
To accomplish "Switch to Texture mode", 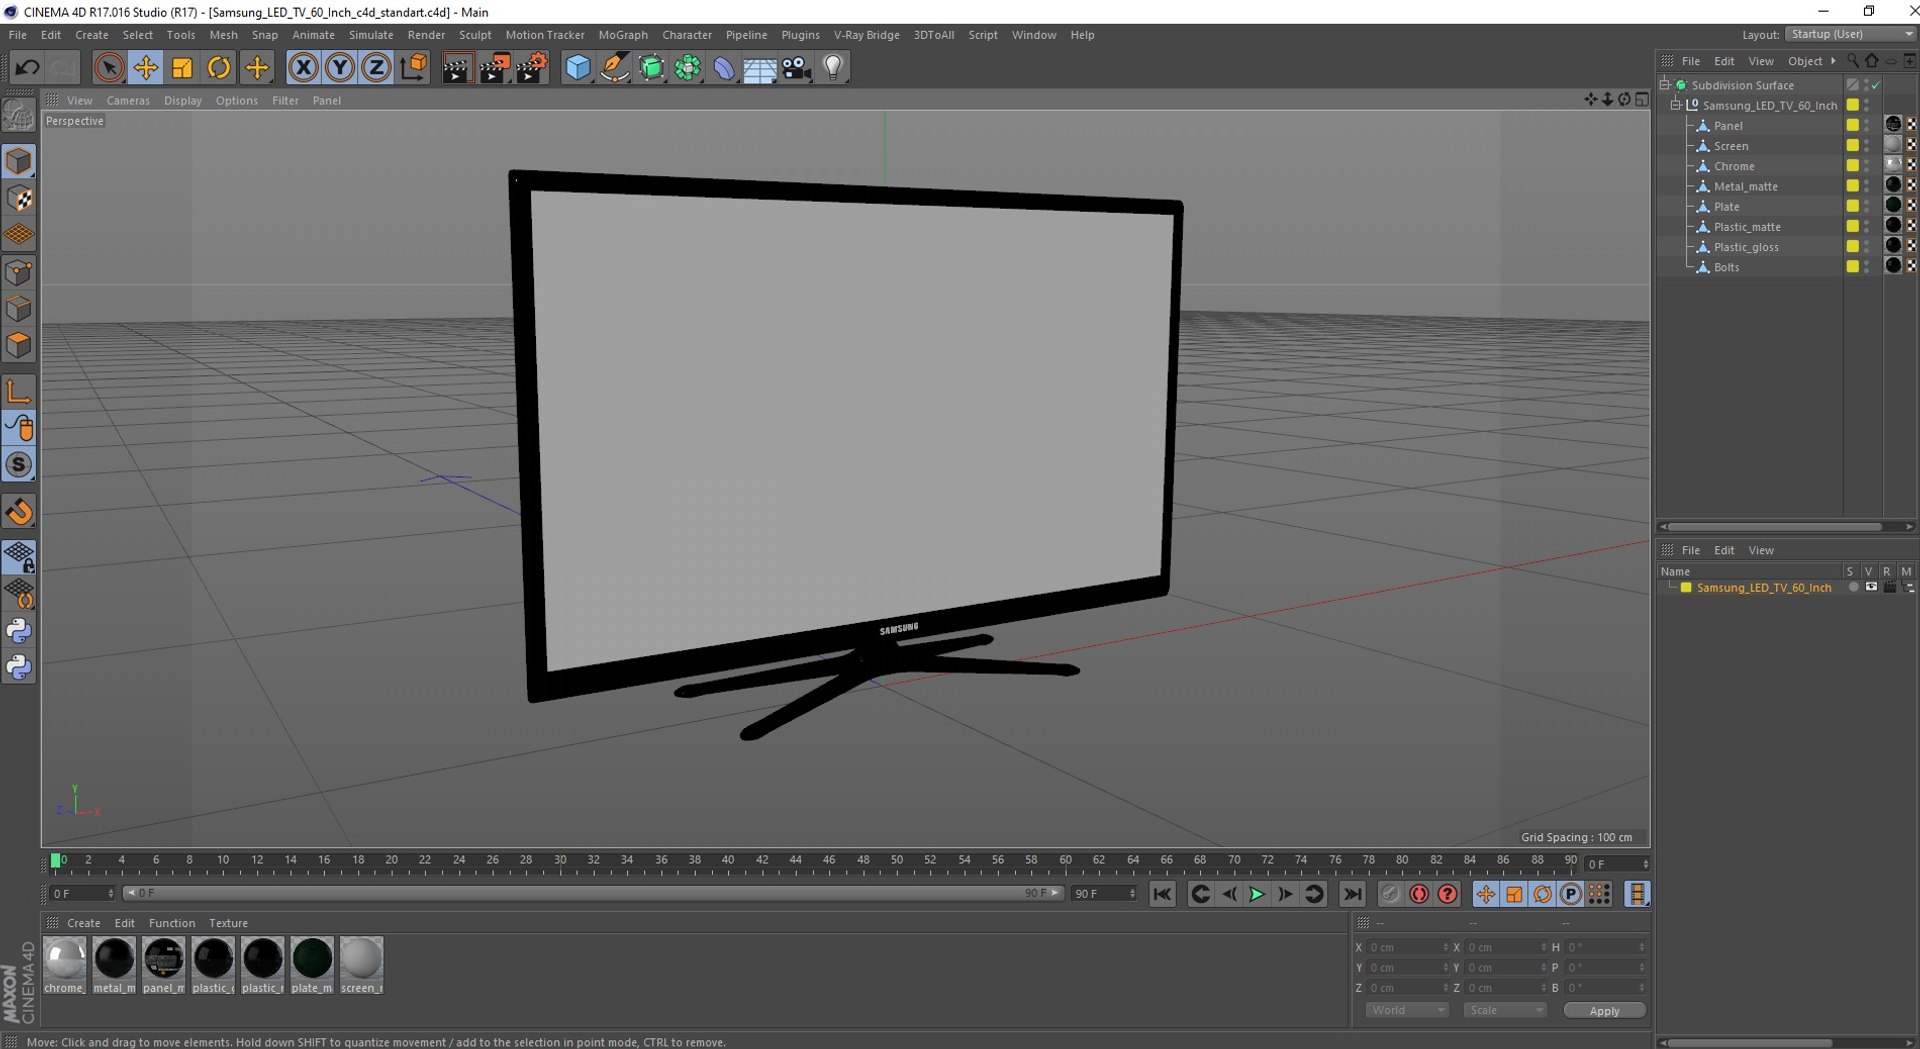I will 19,198.
